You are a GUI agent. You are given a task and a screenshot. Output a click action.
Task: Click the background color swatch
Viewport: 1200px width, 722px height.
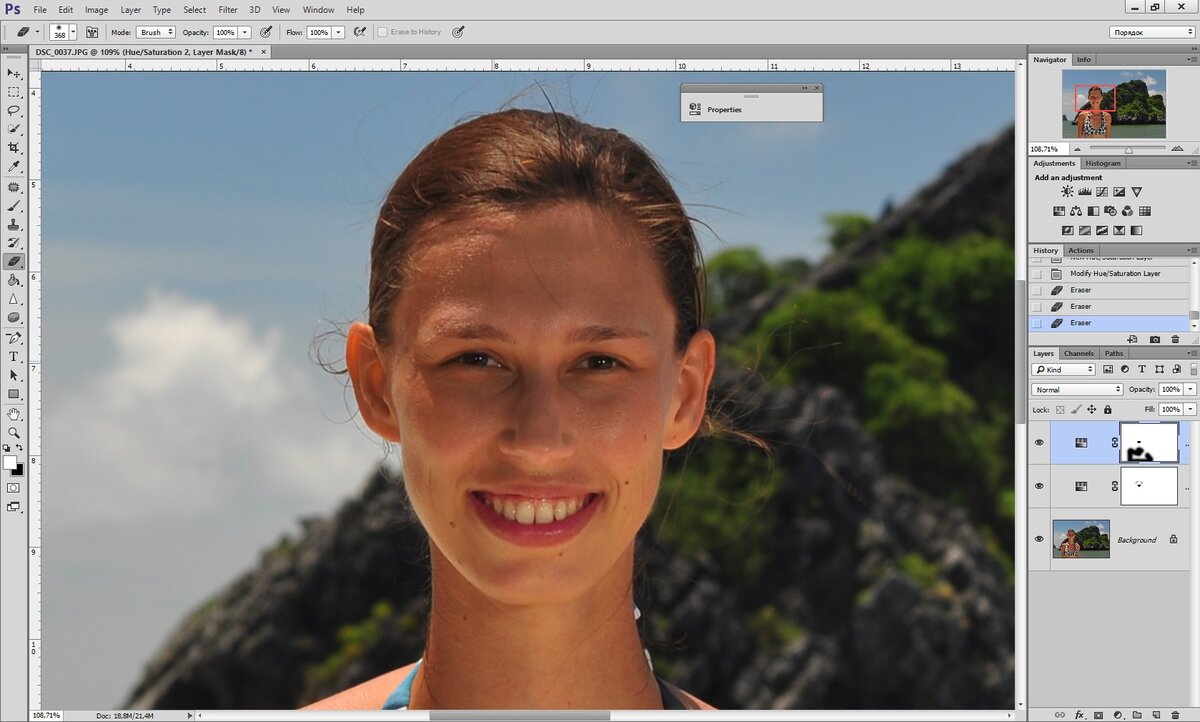tap(18, 469)
